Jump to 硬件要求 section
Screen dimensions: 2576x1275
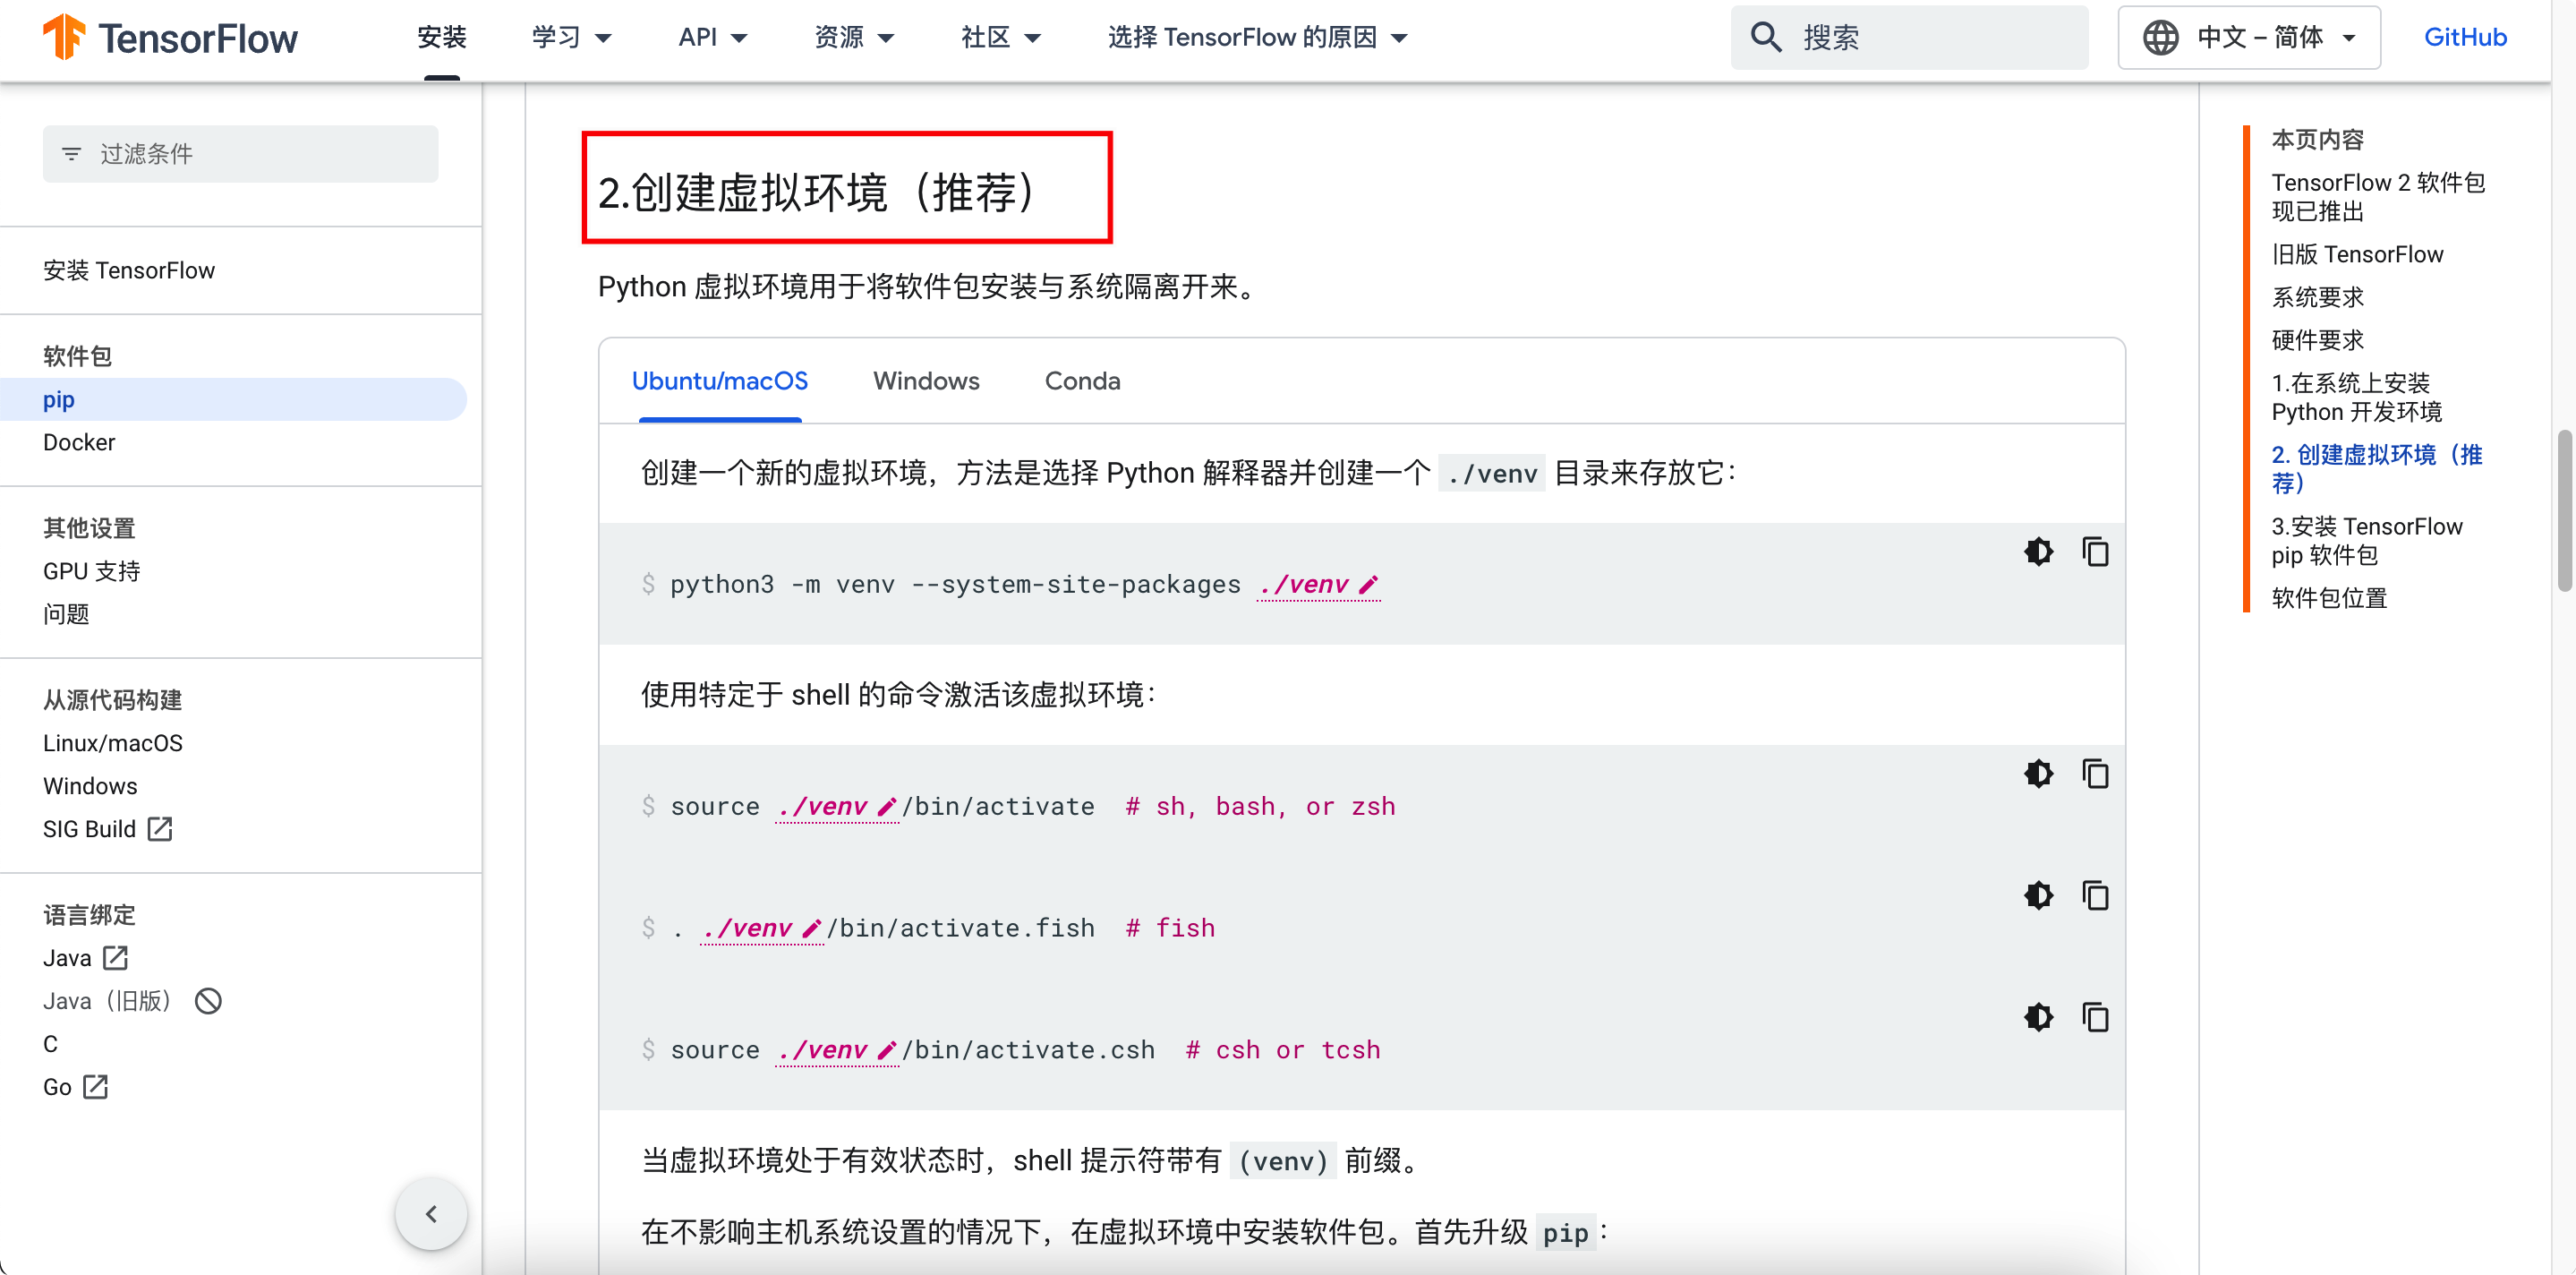(x=2317, y=341)
